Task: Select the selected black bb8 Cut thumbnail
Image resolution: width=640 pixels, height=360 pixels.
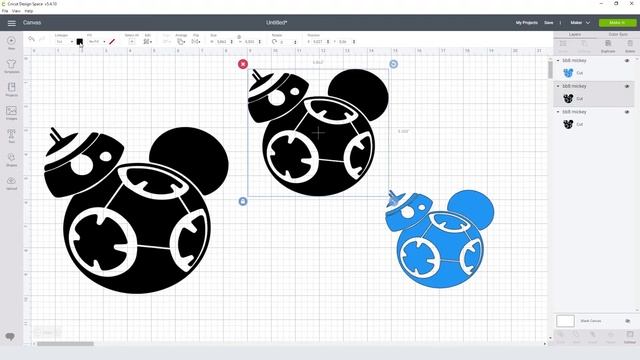Action: pyautogui.click(x=568, y=99)
